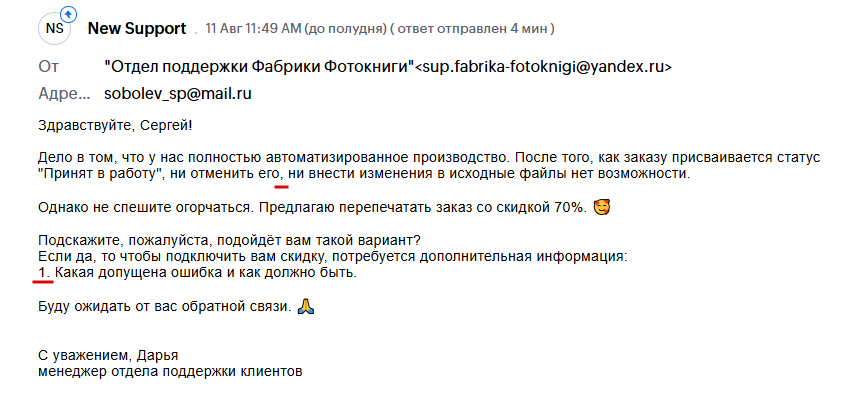Screen dimensions: 846x396
Task: Click the sender name 'Отдел поддержки Фабрики Фотокниги'
Action: click(259, 66)
